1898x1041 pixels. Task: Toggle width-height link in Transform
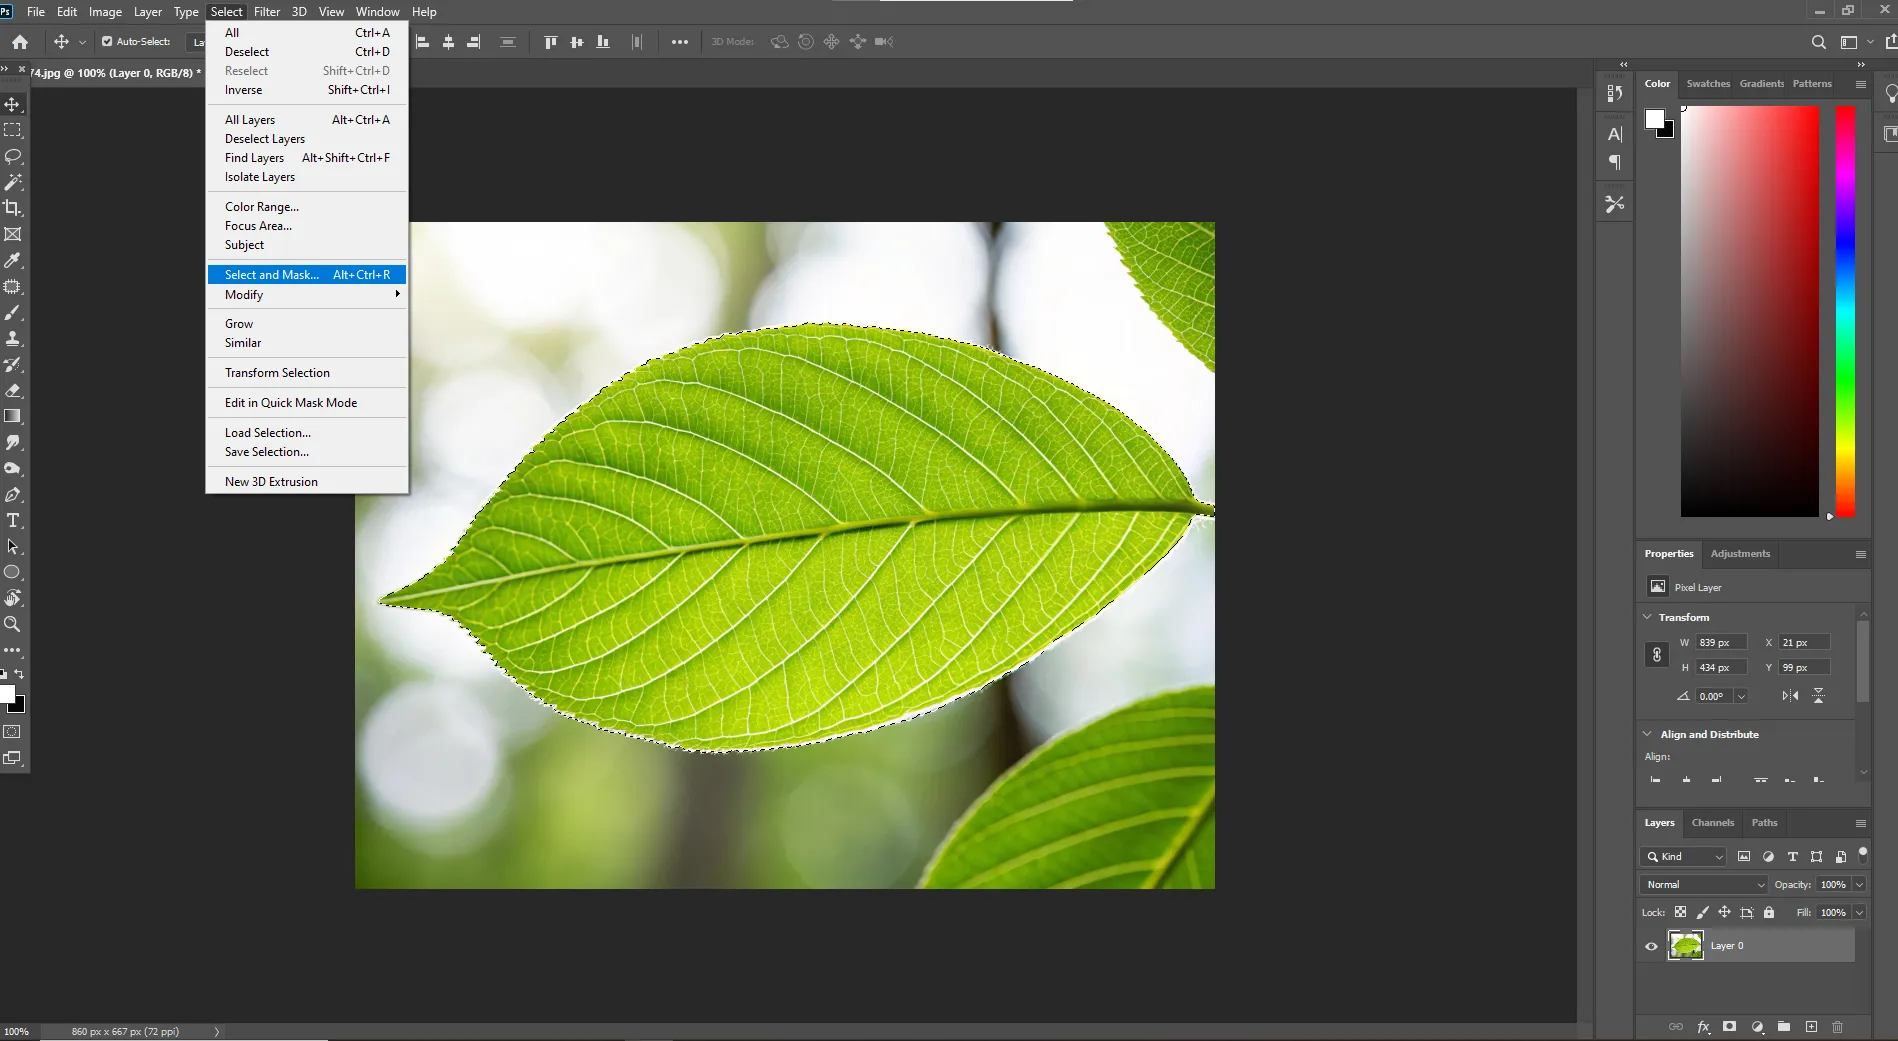coord(1657,655)
